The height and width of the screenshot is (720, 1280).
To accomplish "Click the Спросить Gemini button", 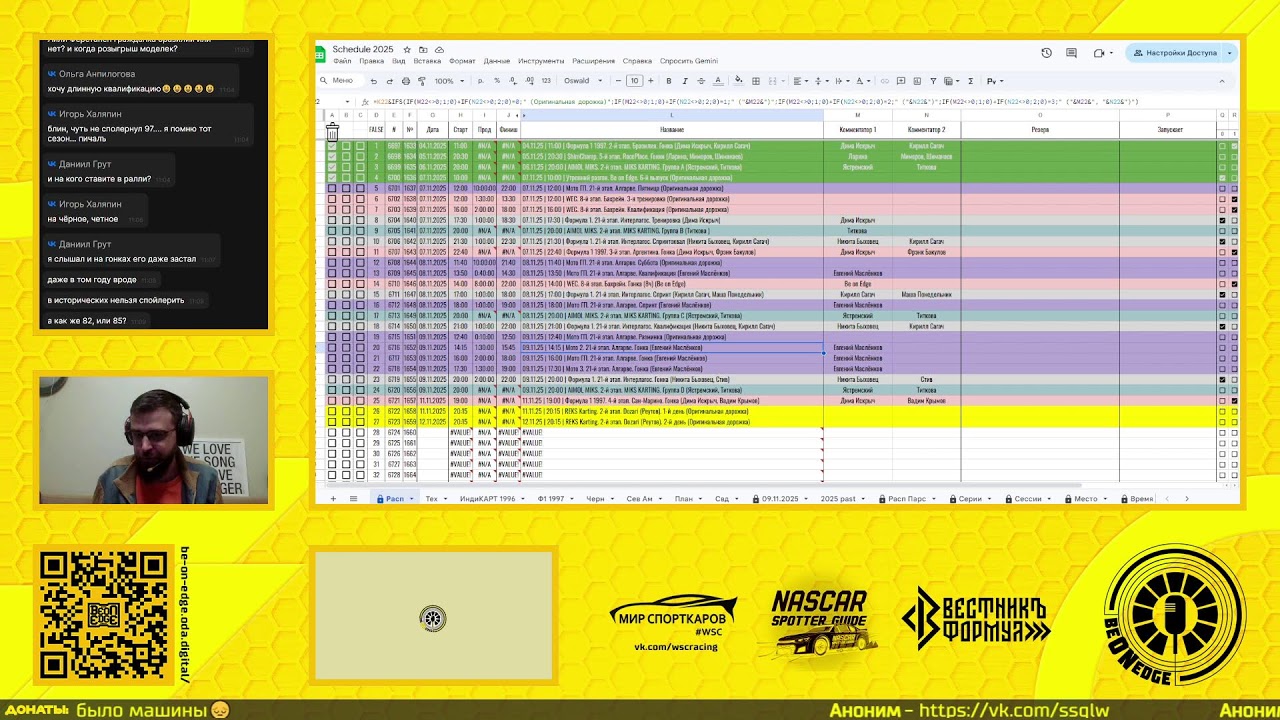I will (x=689, y=61).
